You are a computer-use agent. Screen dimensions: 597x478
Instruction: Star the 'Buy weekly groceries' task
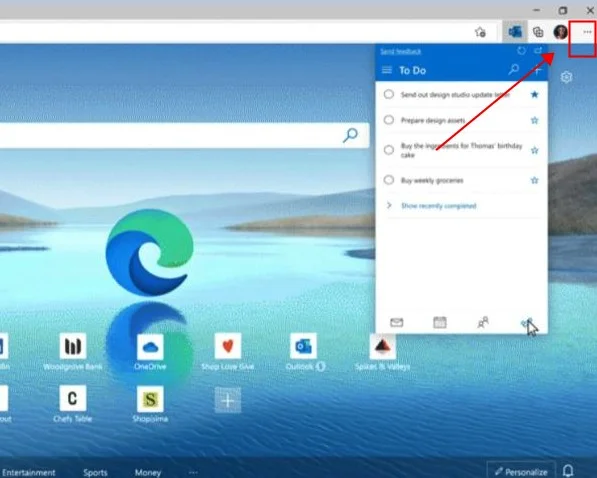(x=535, y=180)
